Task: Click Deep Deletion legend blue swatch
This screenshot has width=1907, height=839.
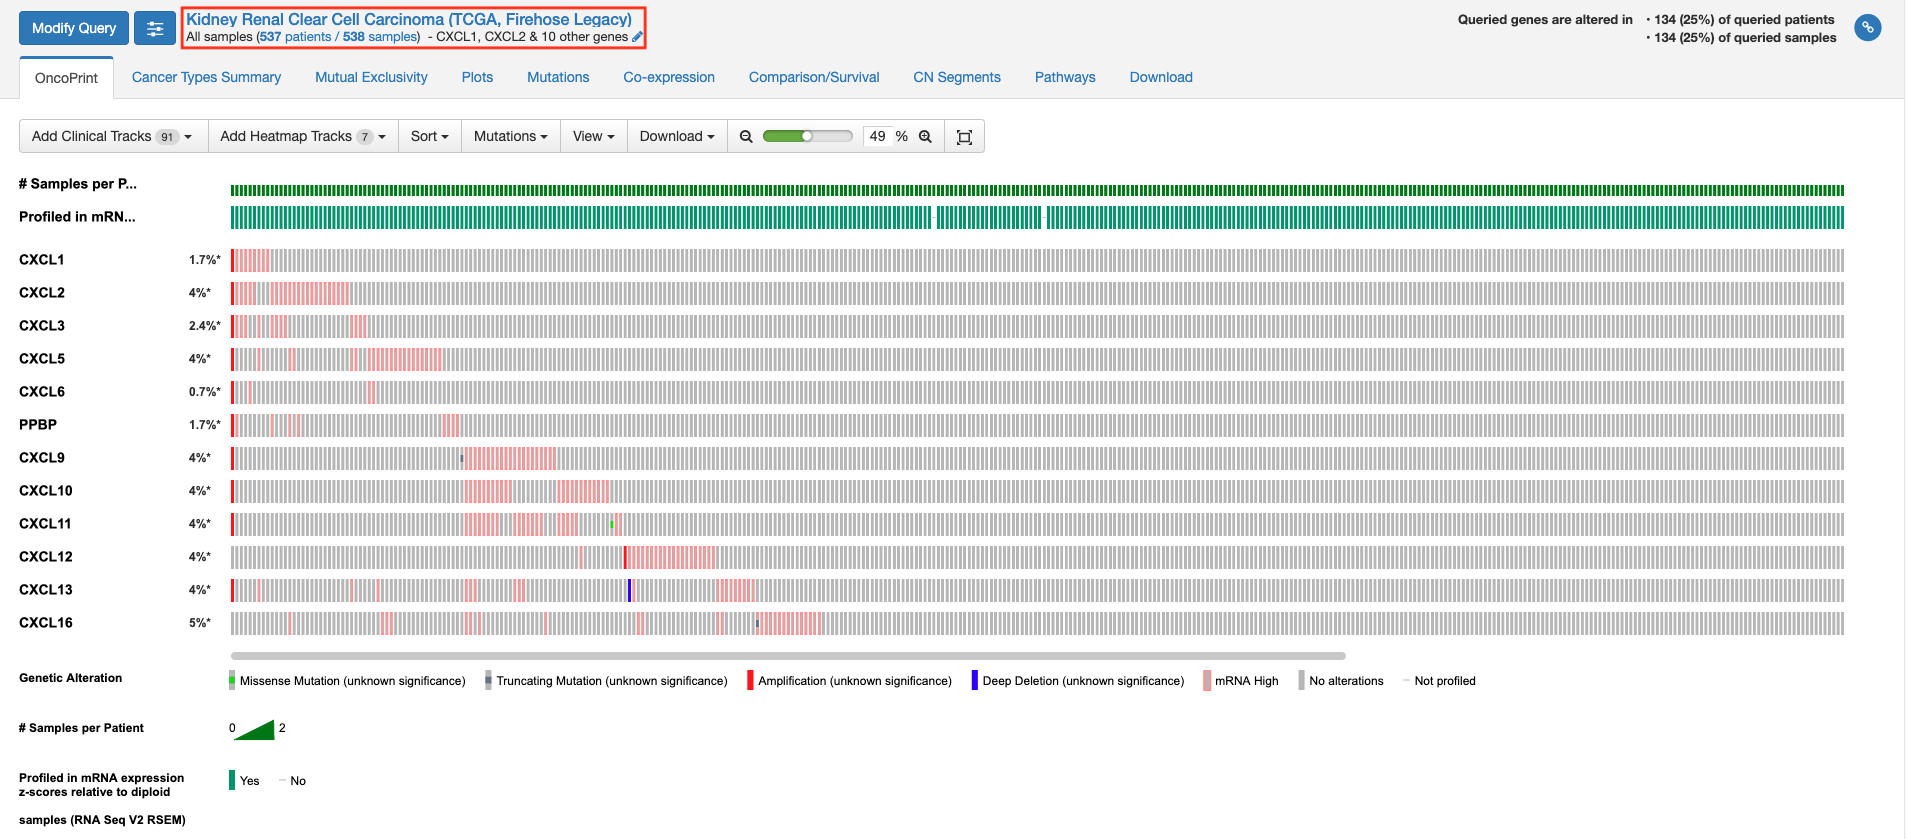Action: pos(975,680)
